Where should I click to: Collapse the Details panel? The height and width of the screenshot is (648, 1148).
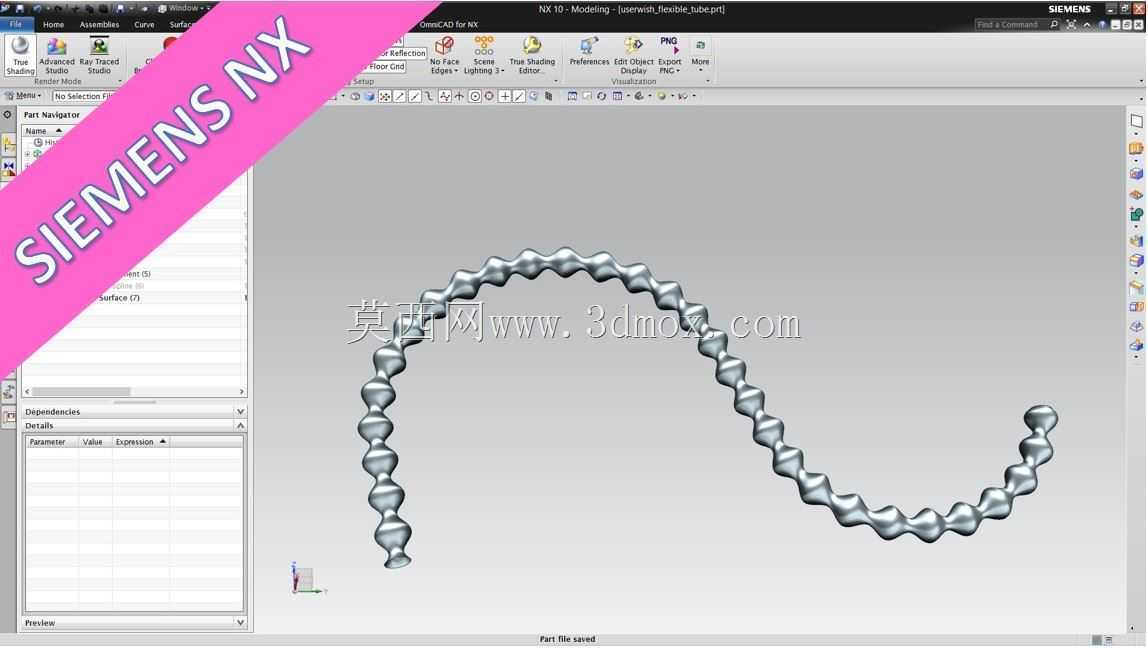click(134, 425)
